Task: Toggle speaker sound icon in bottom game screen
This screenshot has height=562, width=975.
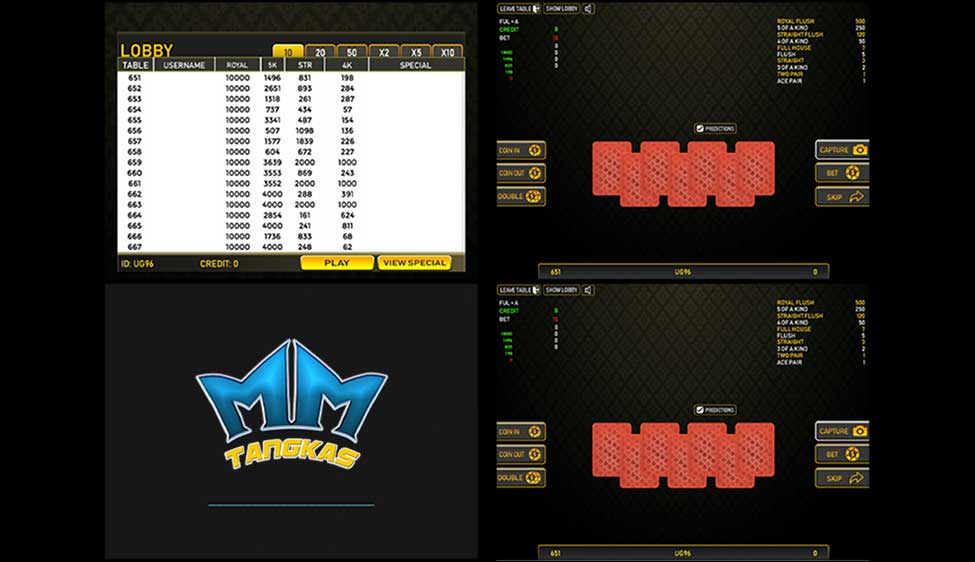Action: (589, 290)
